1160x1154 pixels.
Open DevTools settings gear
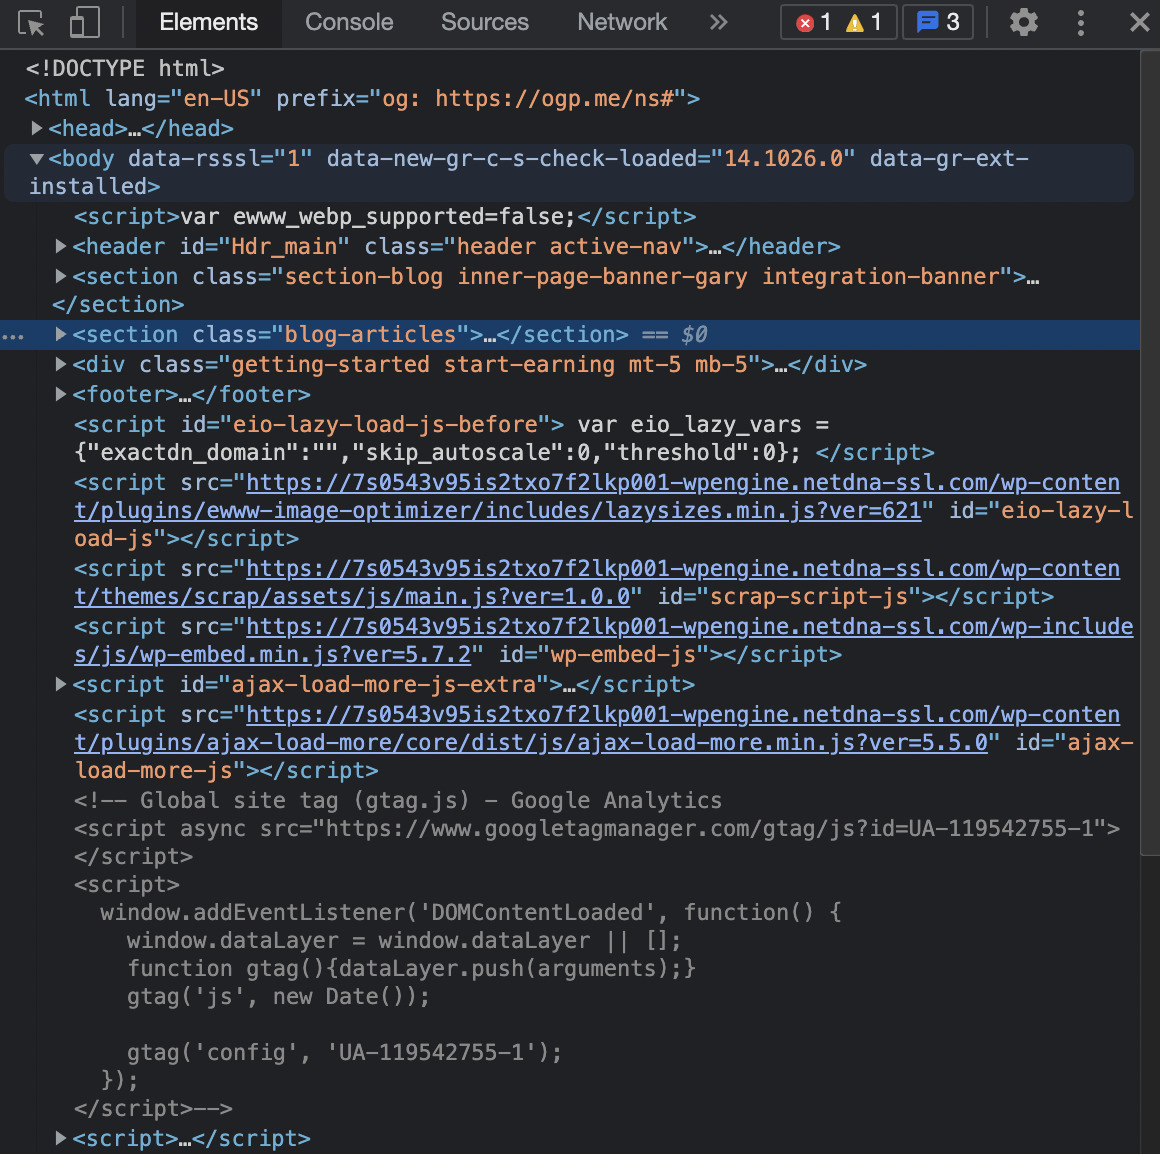[x=1024, y=22]
